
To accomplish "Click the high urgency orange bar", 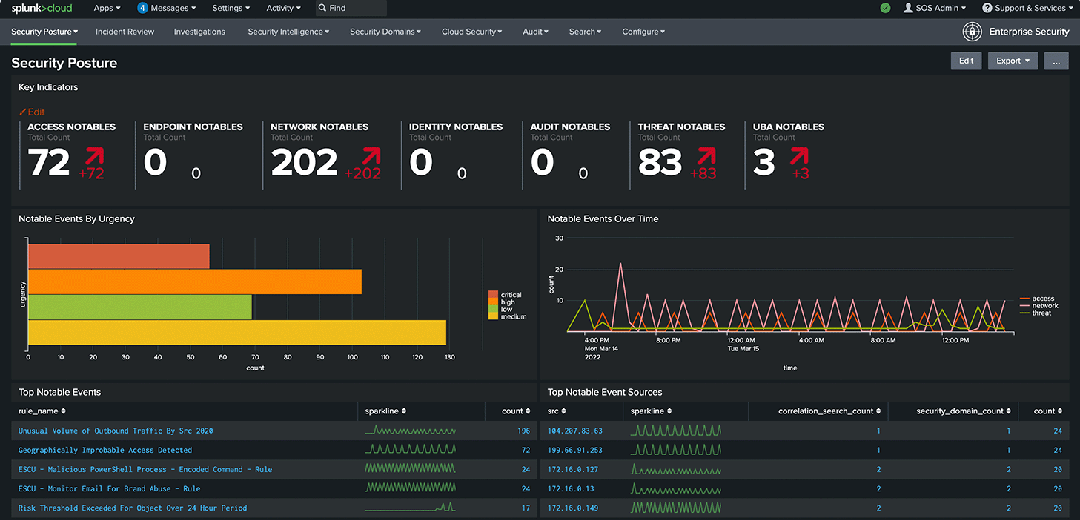I will pyautogui.click(x=195, y=282).
